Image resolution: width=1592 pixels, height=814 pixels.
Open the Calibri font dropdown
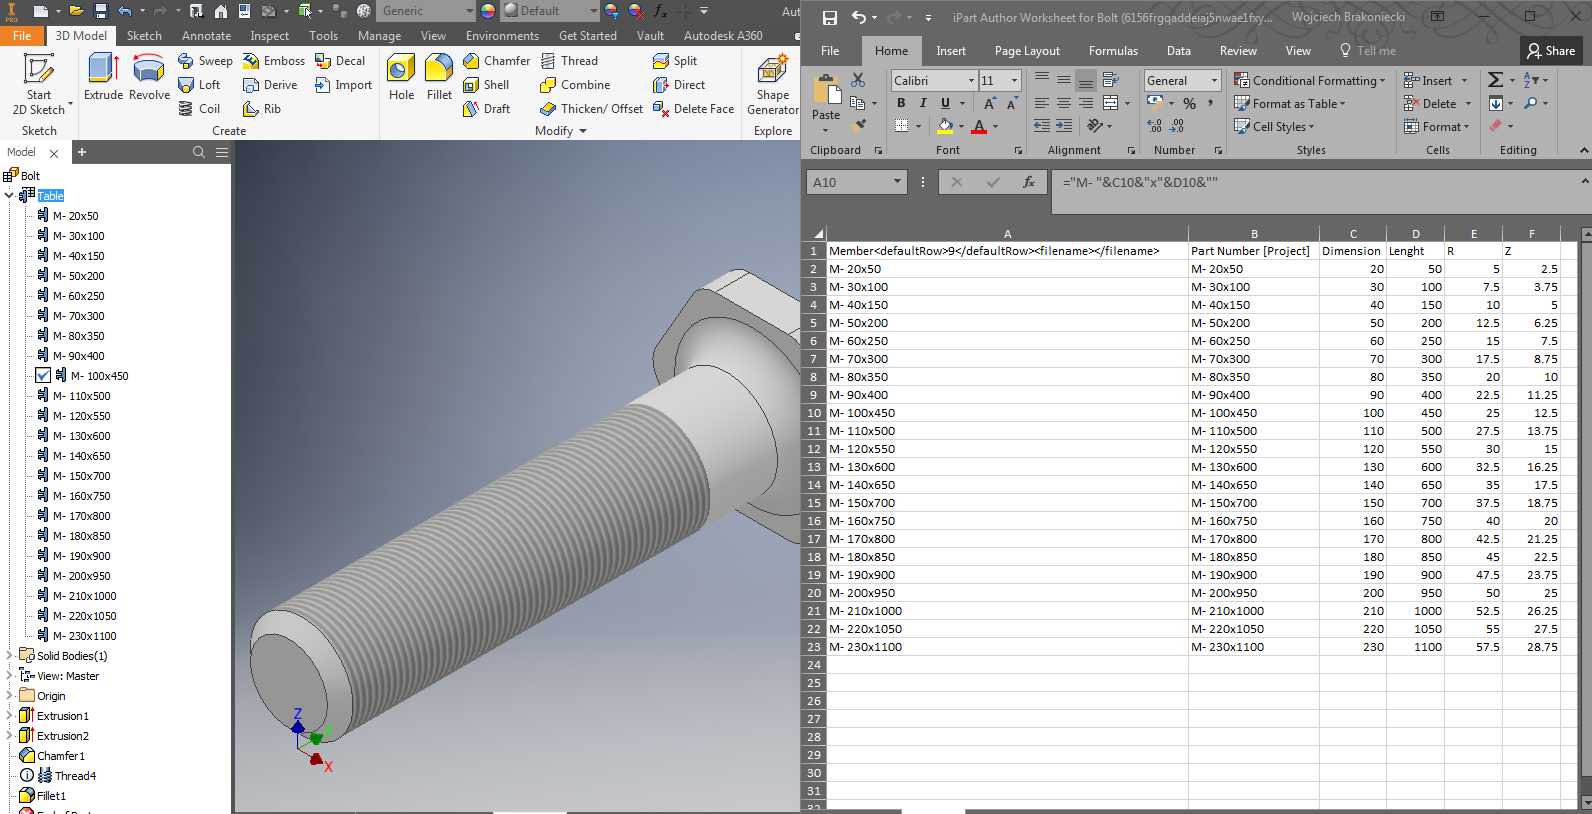(x=971, y=80)
